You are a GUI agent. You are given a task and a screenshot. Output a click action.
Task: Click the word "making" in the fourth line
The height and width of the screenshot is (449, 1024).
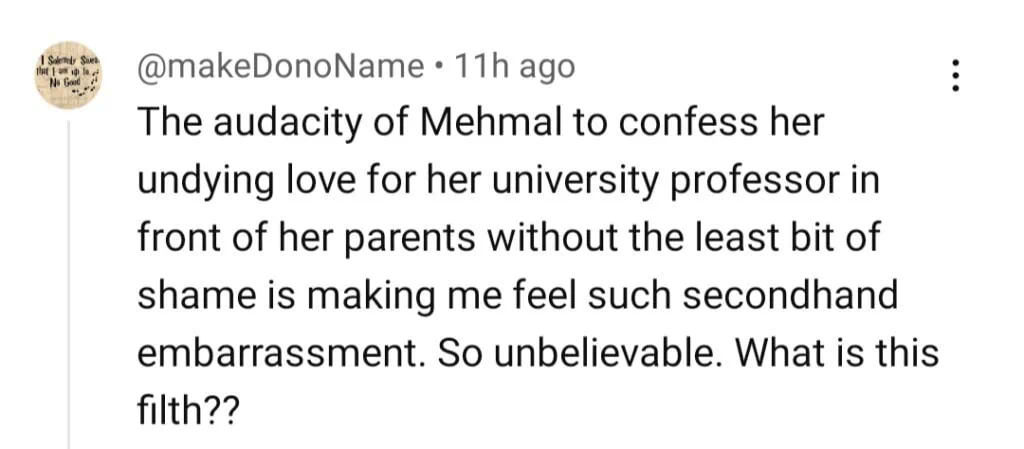coord(352,296)
